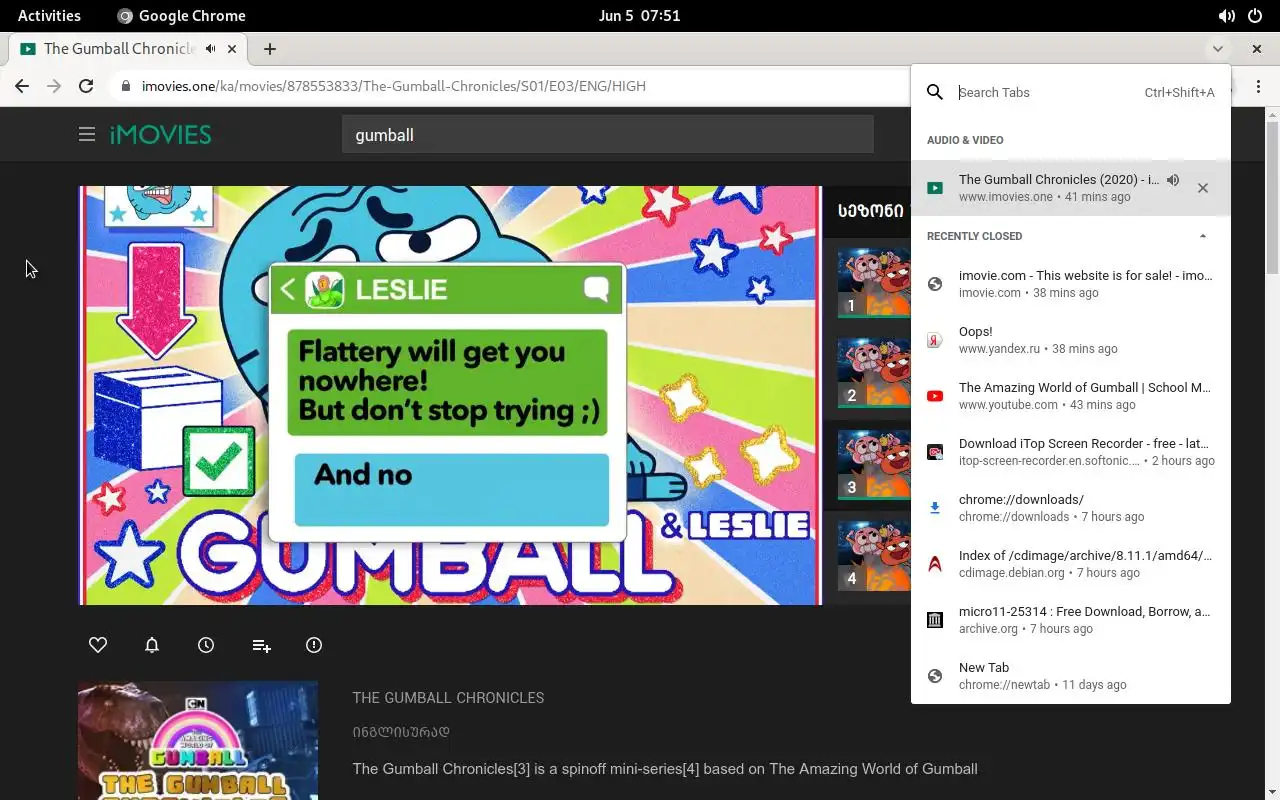Open the Activities overview

click(x=49, y=15)
